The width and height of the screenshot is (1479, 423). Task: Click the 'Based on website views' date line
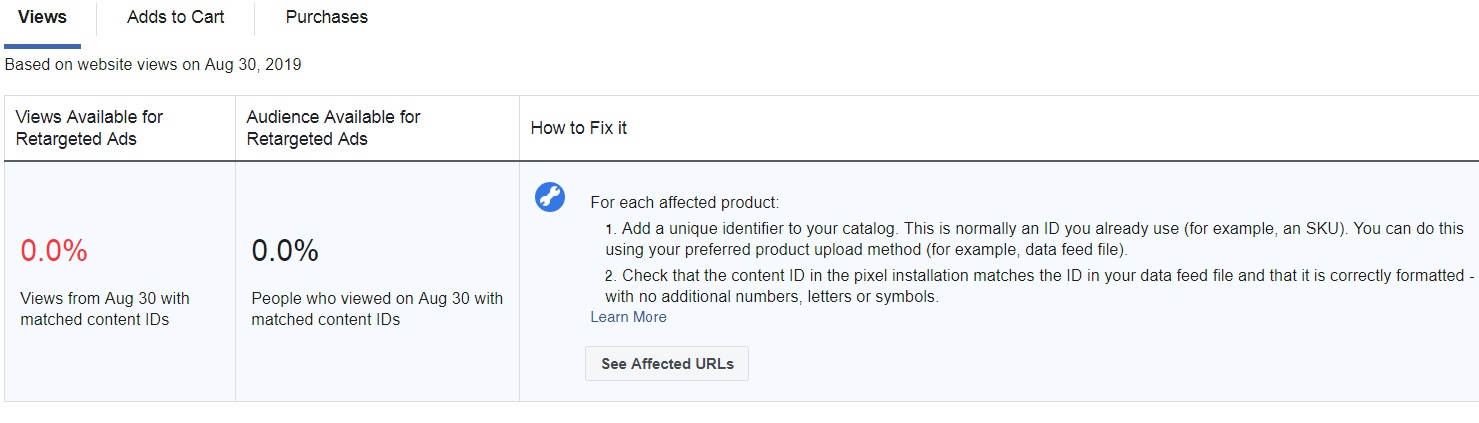pyautogui.click(x=153, y=65)
